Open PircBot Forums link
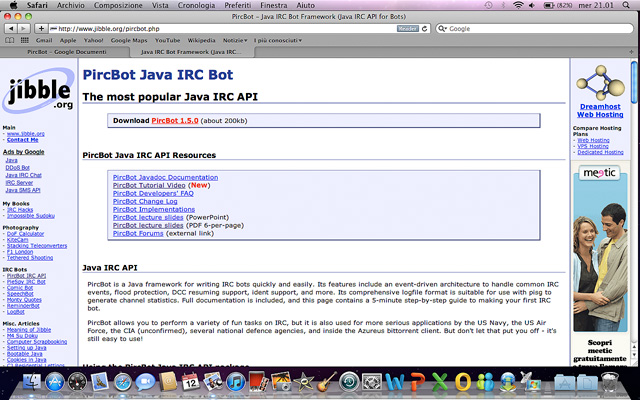Image resolution: width=640 pixels, height=400 pixels. pos(138,233)
